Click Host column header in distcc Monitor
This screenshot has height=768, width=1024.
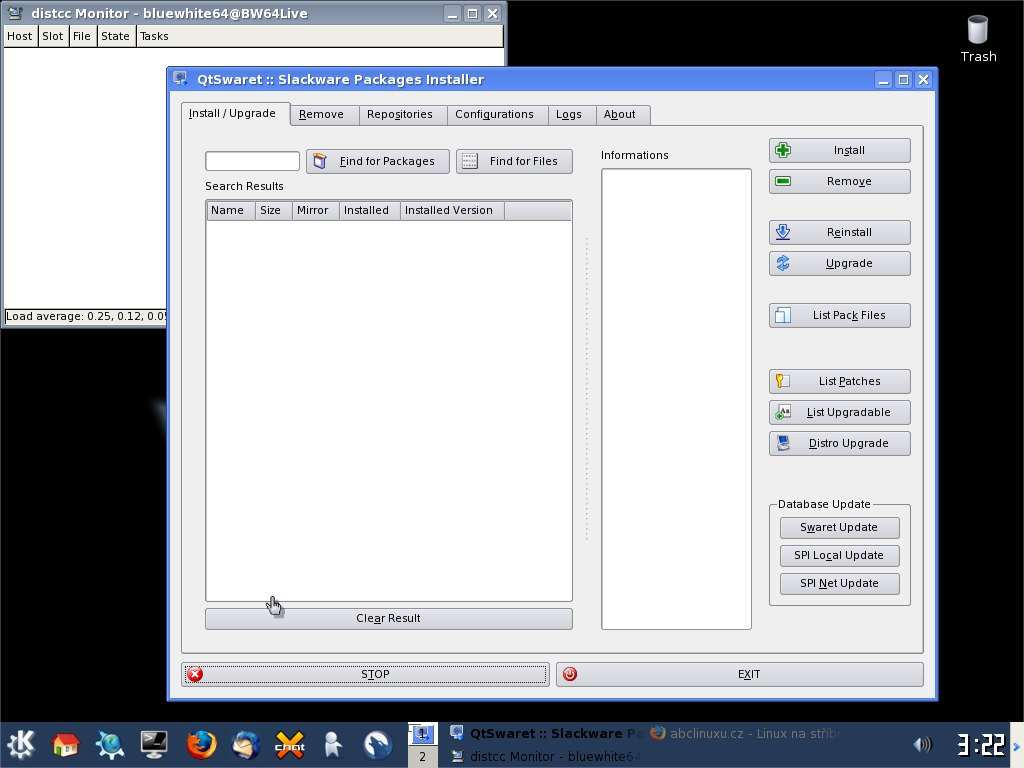[20, 37]
